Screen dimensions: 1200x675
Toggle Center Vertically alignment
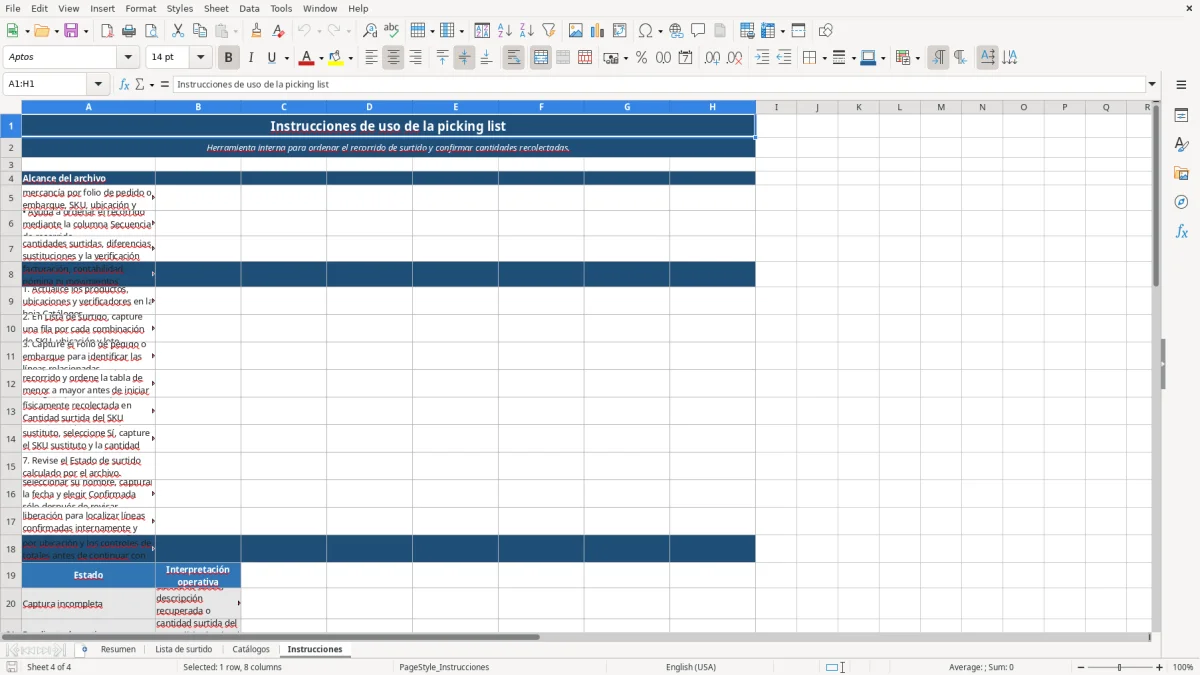tap(464, 58)
